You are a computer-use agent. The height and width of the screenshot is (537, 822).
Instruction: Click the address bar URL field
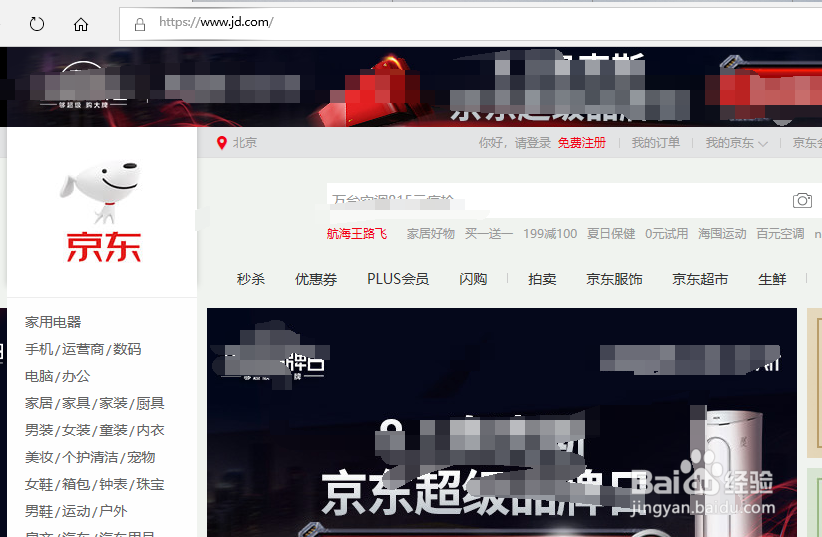click(x=471, y=24)
